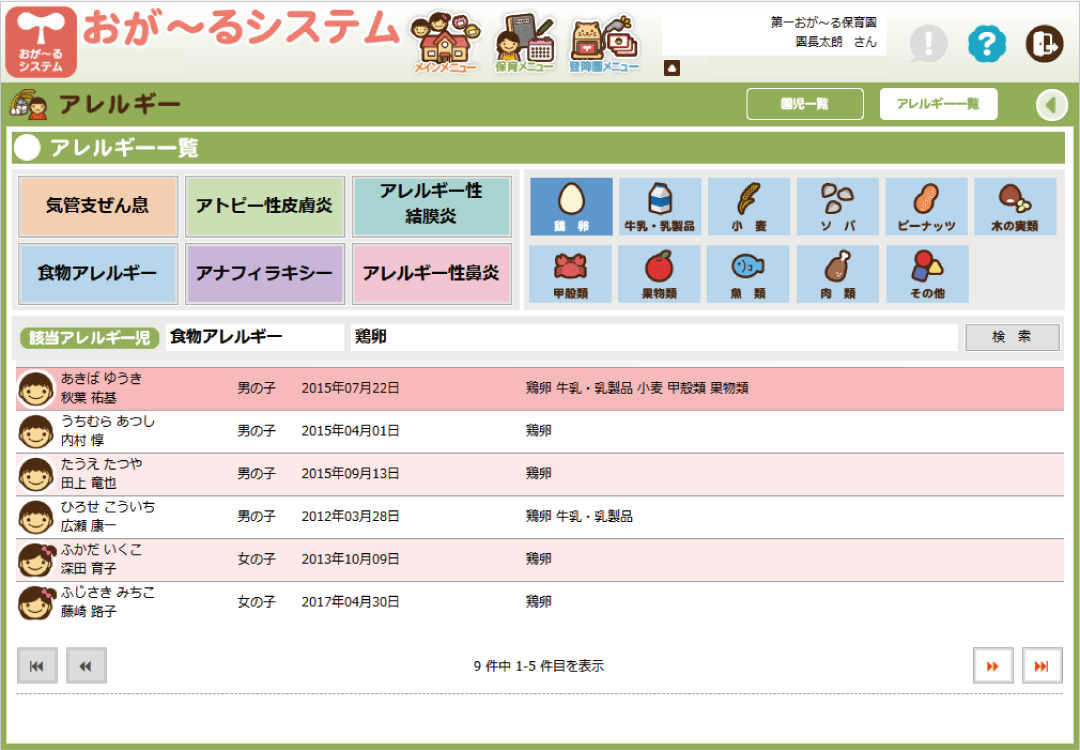1080x750 pixels.
Task: Log out using the door exit icon
Action: click(x=1045, y=43)
